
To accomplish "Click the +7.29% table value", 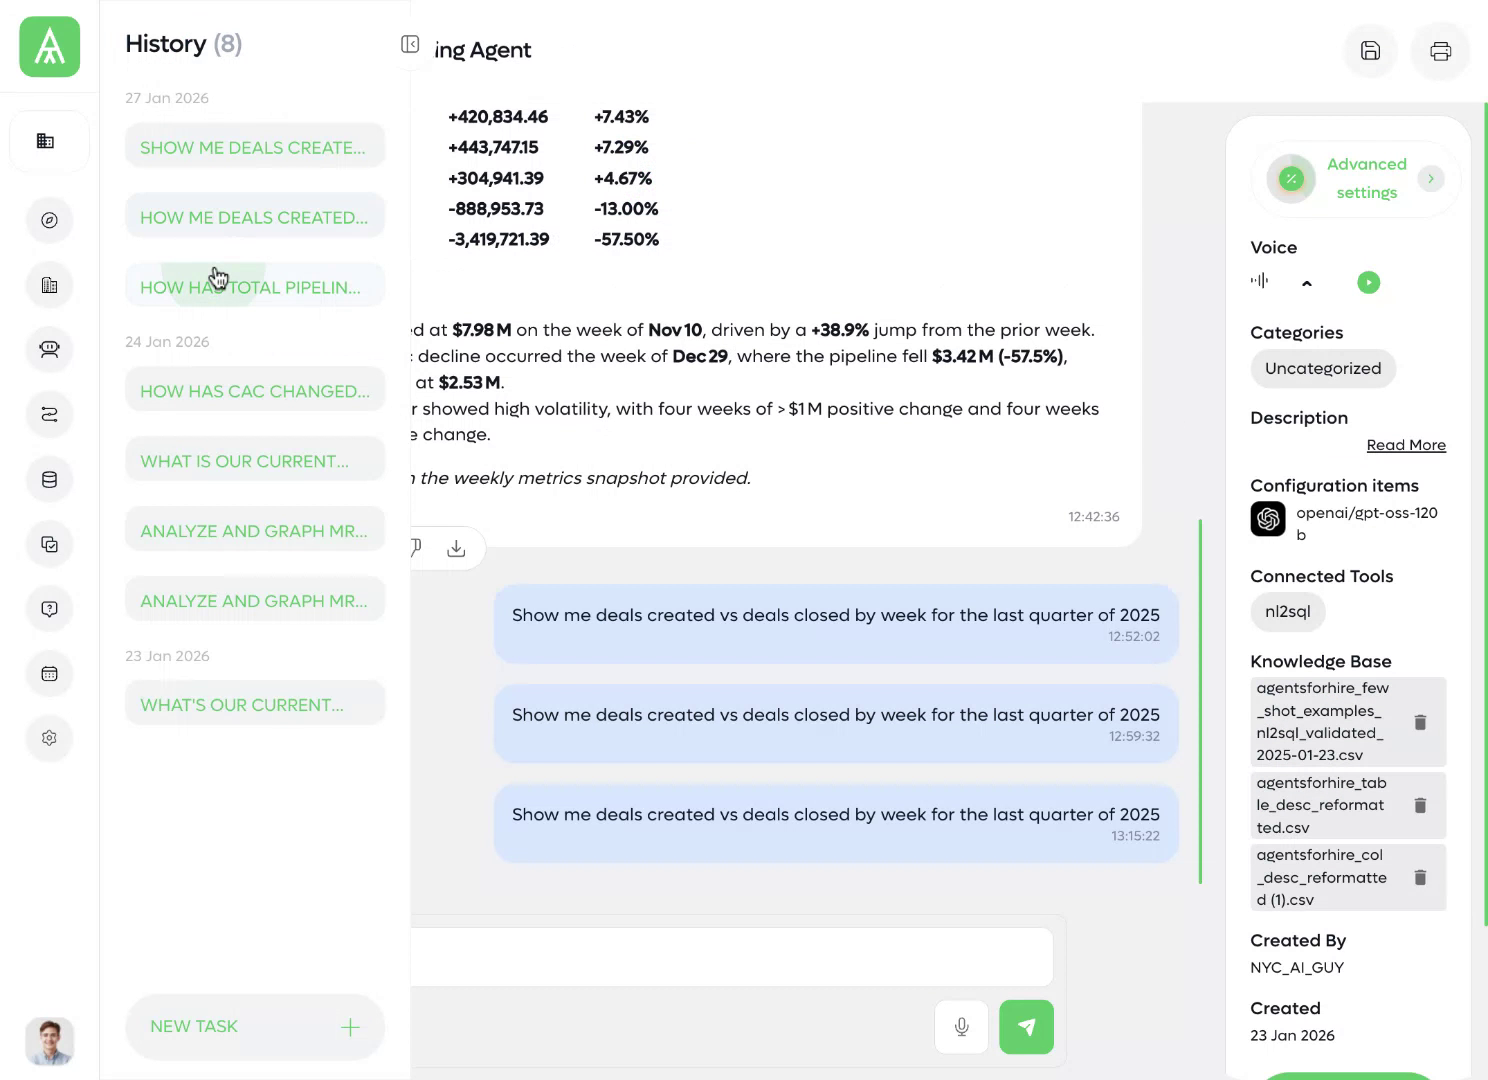I will [621, 147].
